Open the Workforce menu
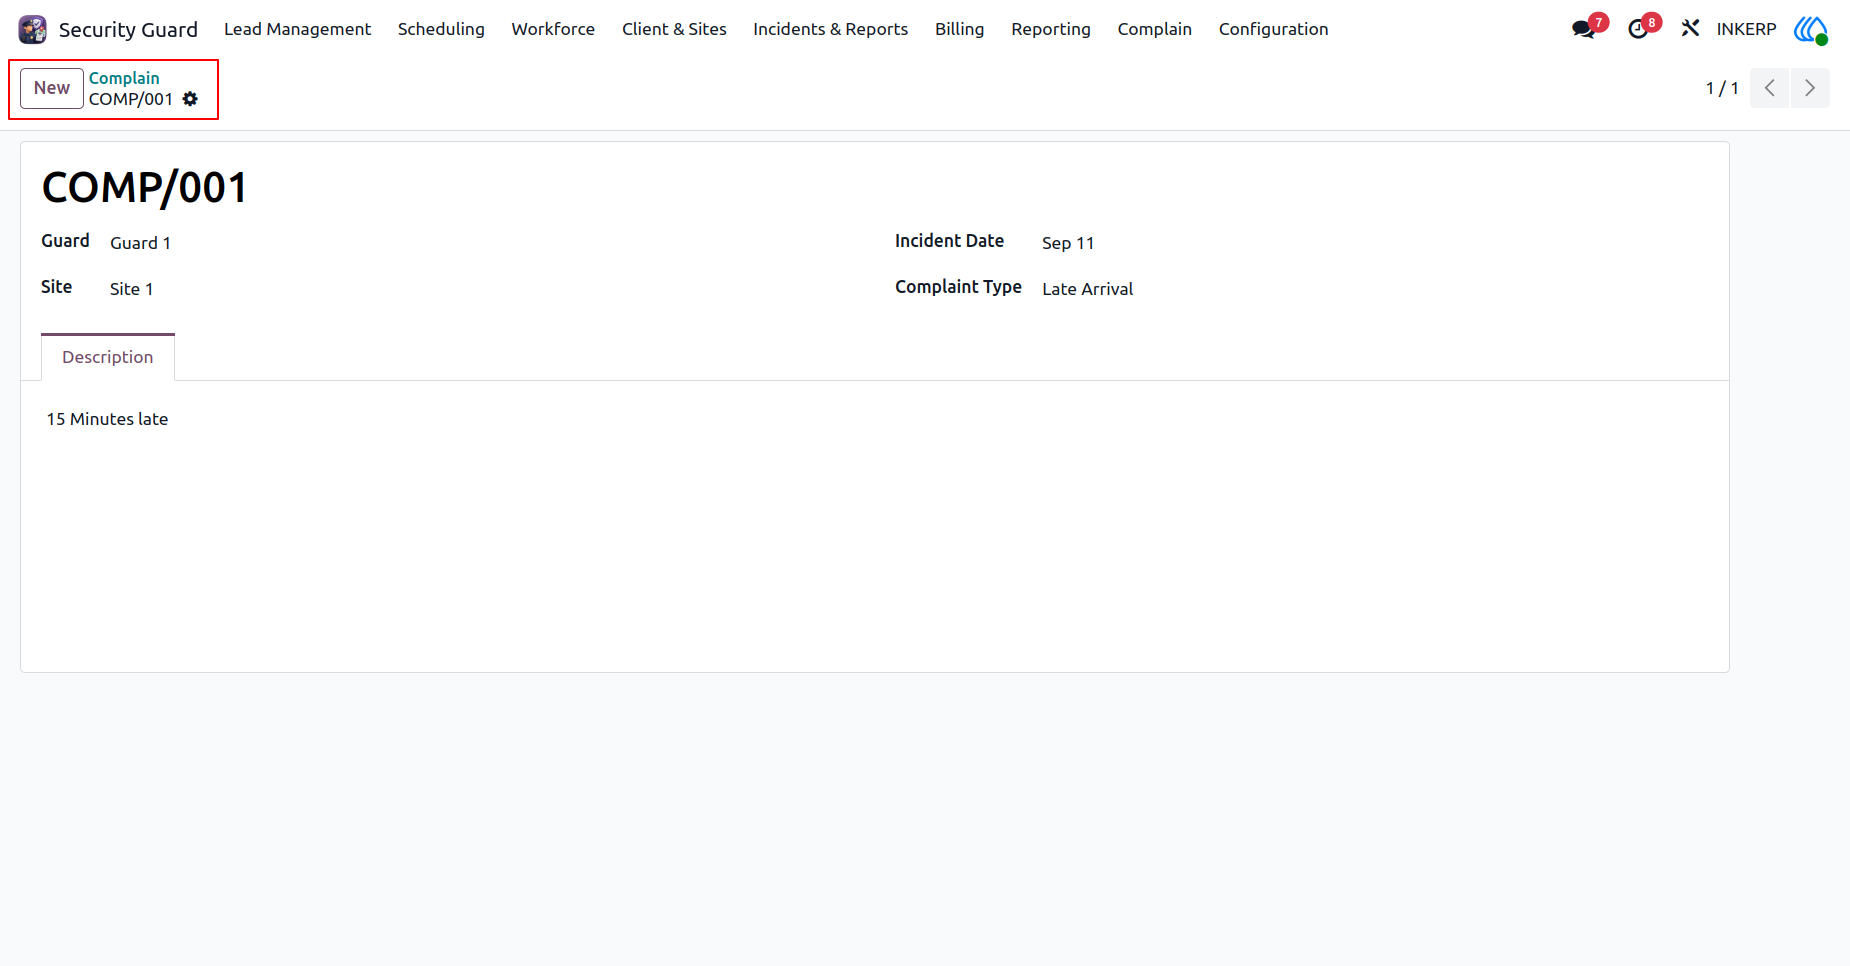The image size is (1850, 966). tap(553, 29)
